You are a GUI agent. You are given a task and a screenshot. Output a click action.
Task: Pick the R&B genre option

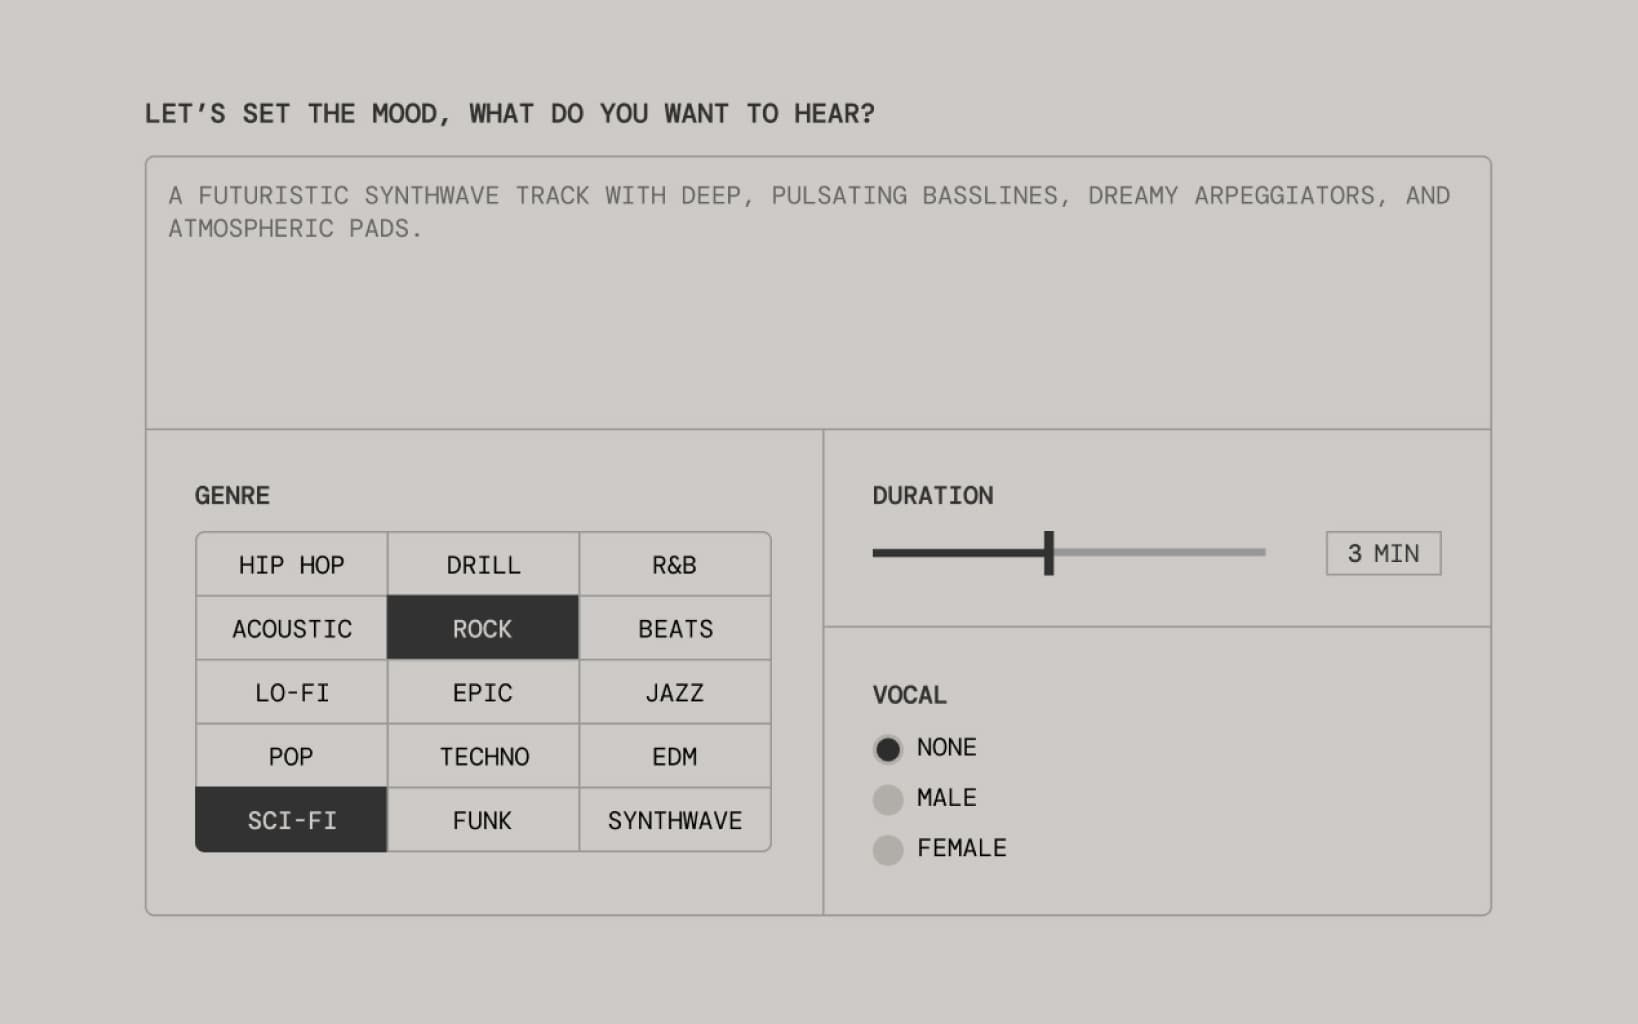tap(674, 565)
